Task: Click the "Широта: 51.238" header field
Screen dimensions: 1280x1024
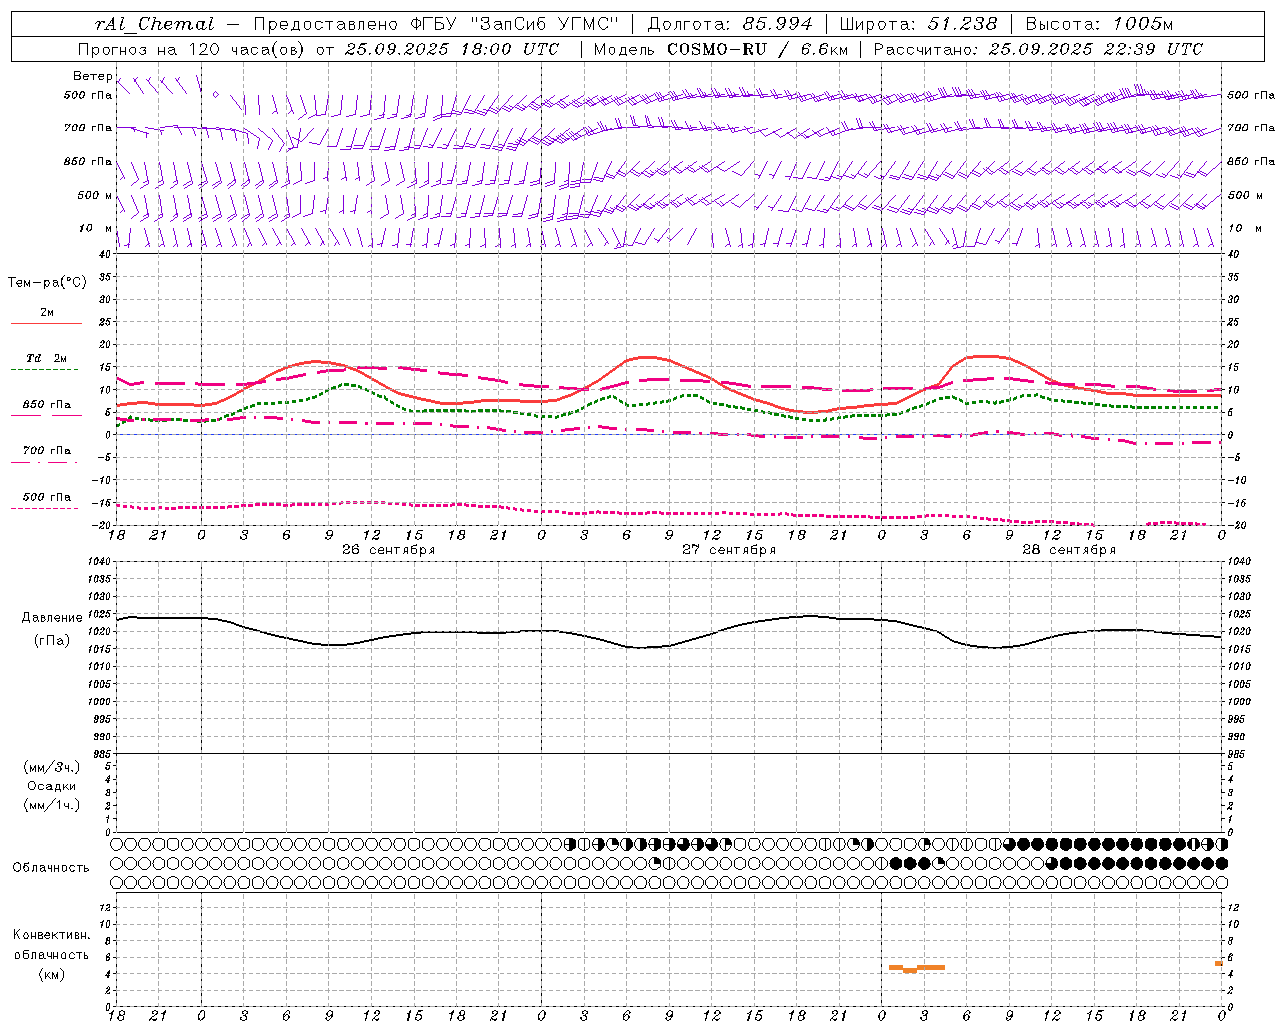Action: pos(918,24)
